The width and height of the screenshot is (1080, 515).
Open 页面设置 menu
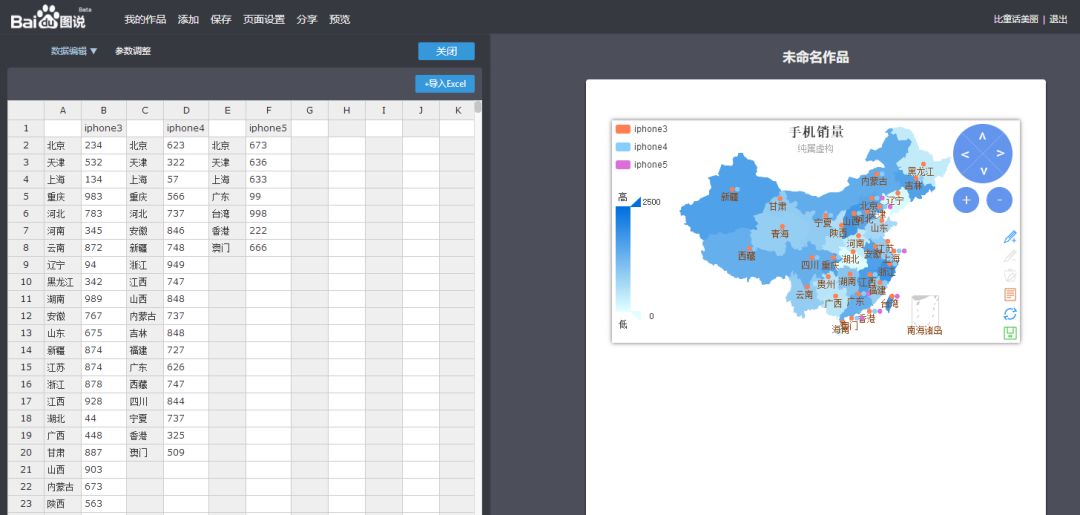pos(264,19)
